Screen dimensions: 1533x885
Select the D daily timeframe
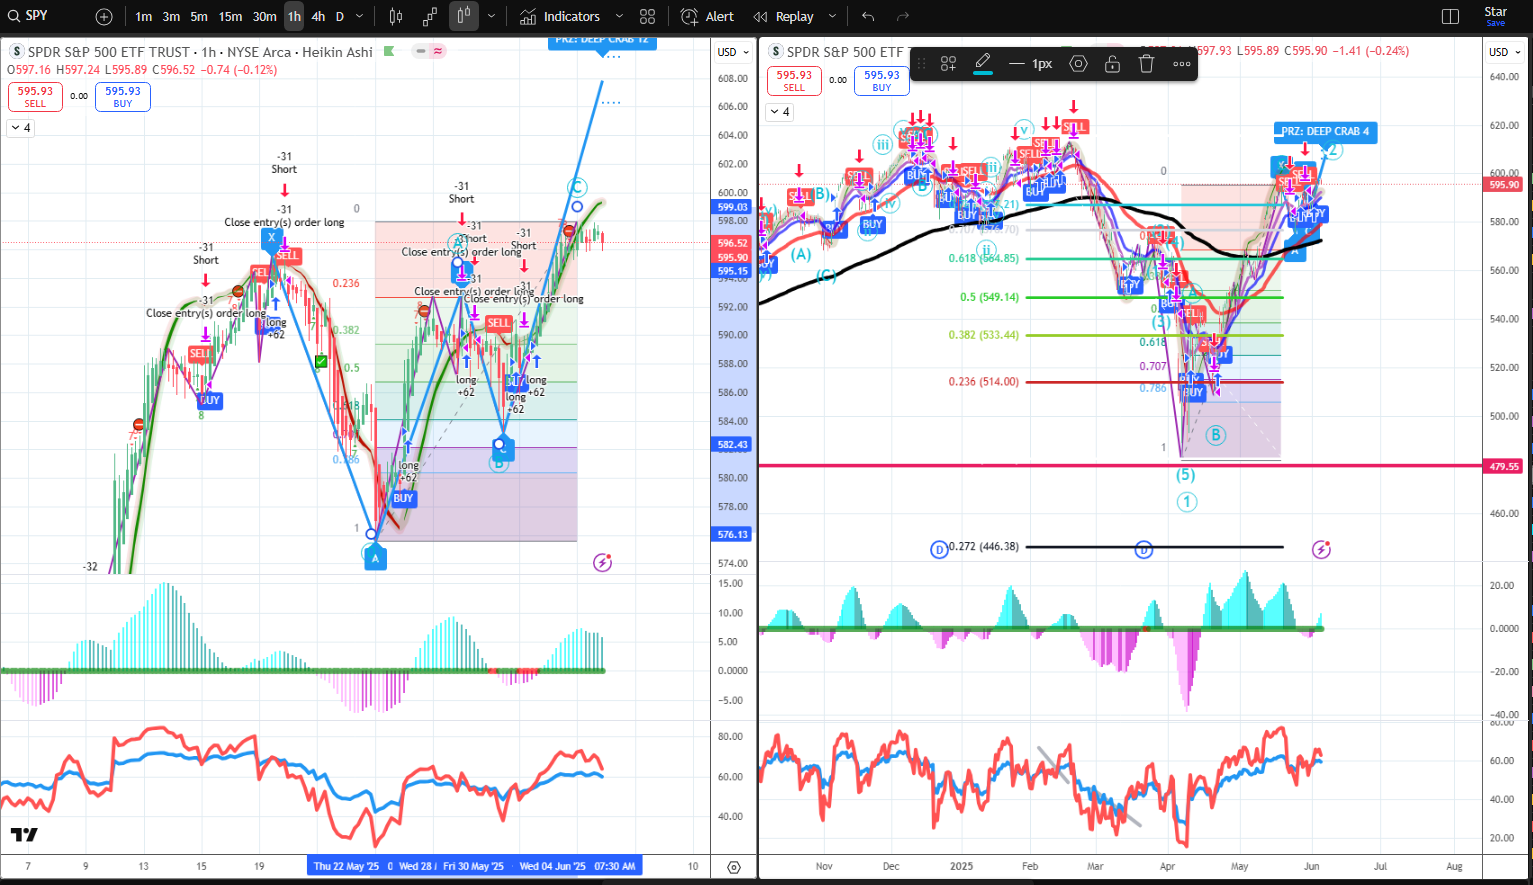340,17
